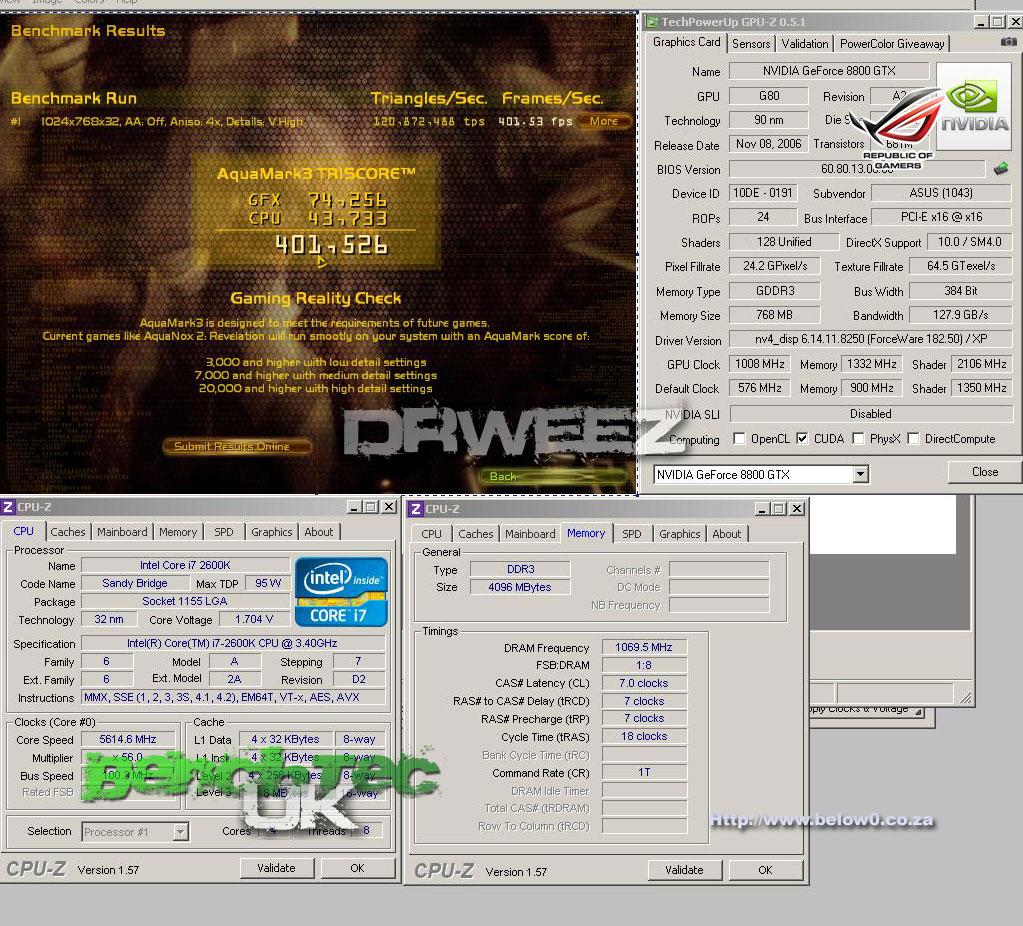Click OK in right CPU-Z window
Image resolution: width=1023 pixels, height=926 pixels.
[x=765, y=870]
